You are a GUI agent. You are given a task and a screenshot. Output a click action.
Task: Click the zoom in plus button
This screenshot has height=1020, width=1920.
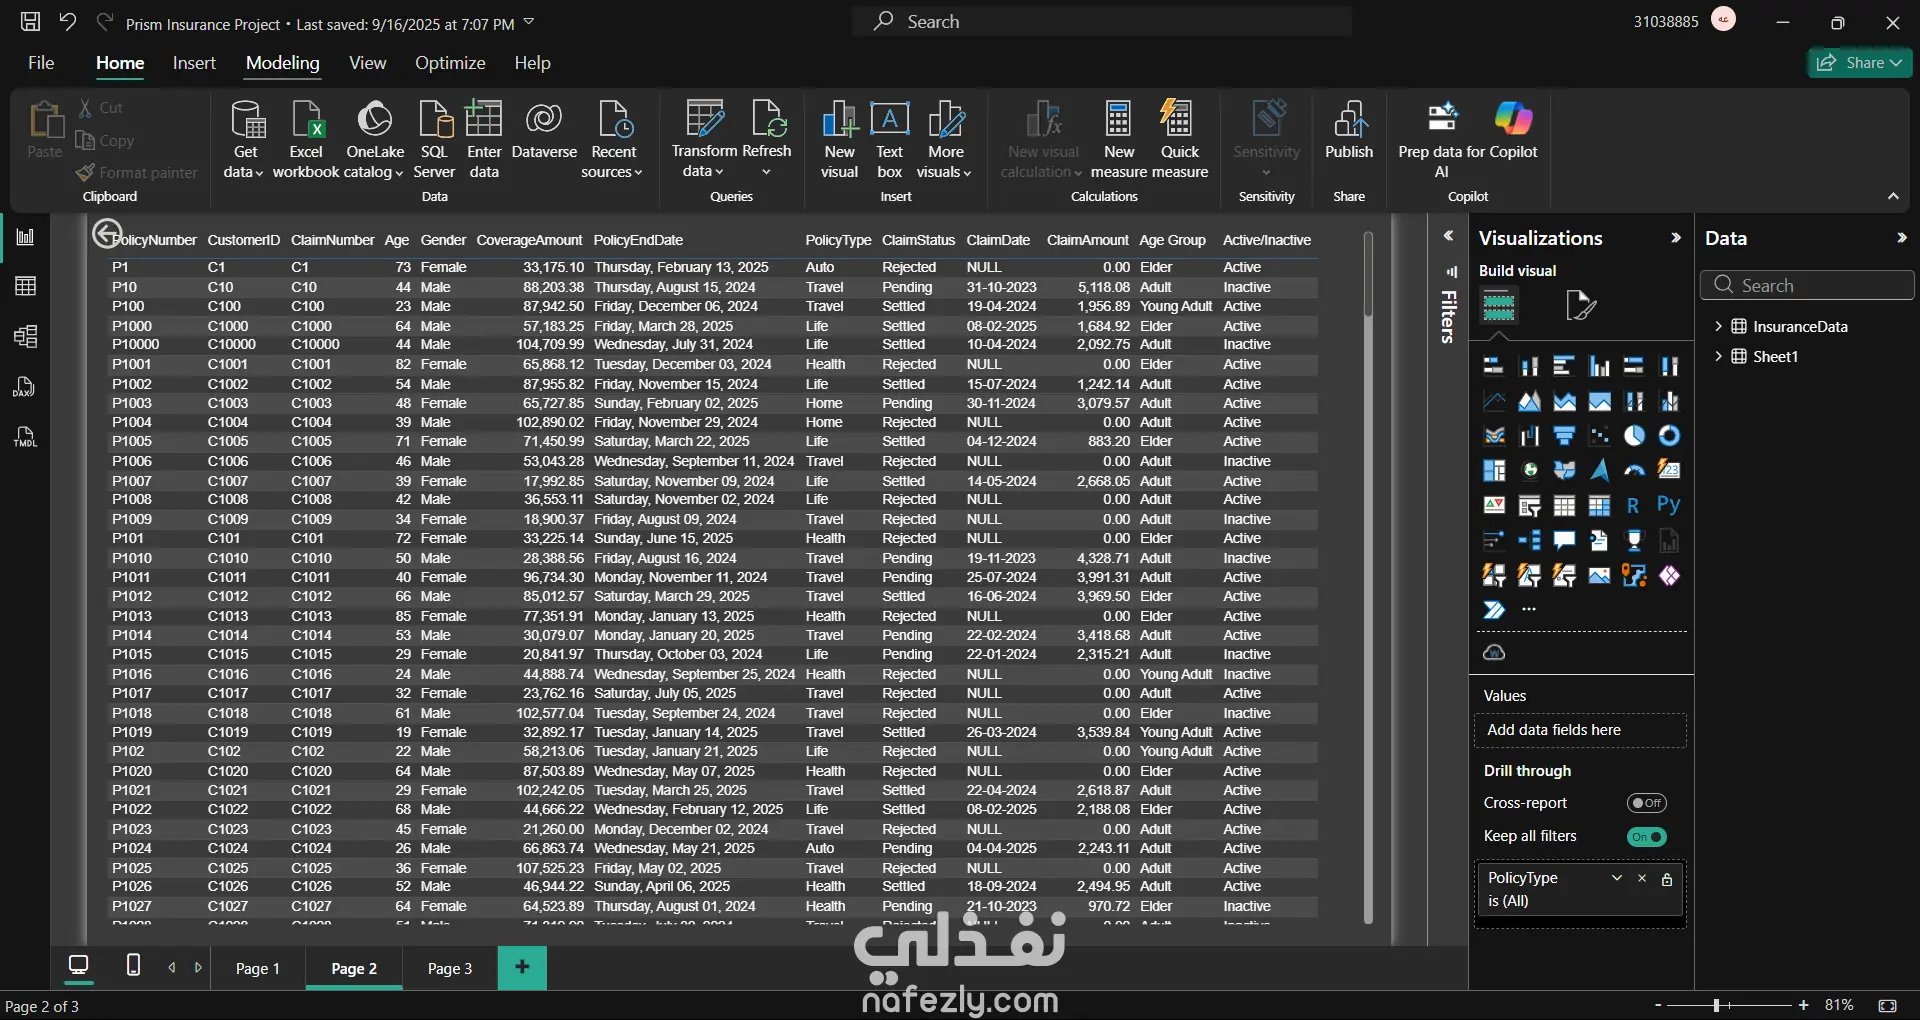[1804, 1005]
